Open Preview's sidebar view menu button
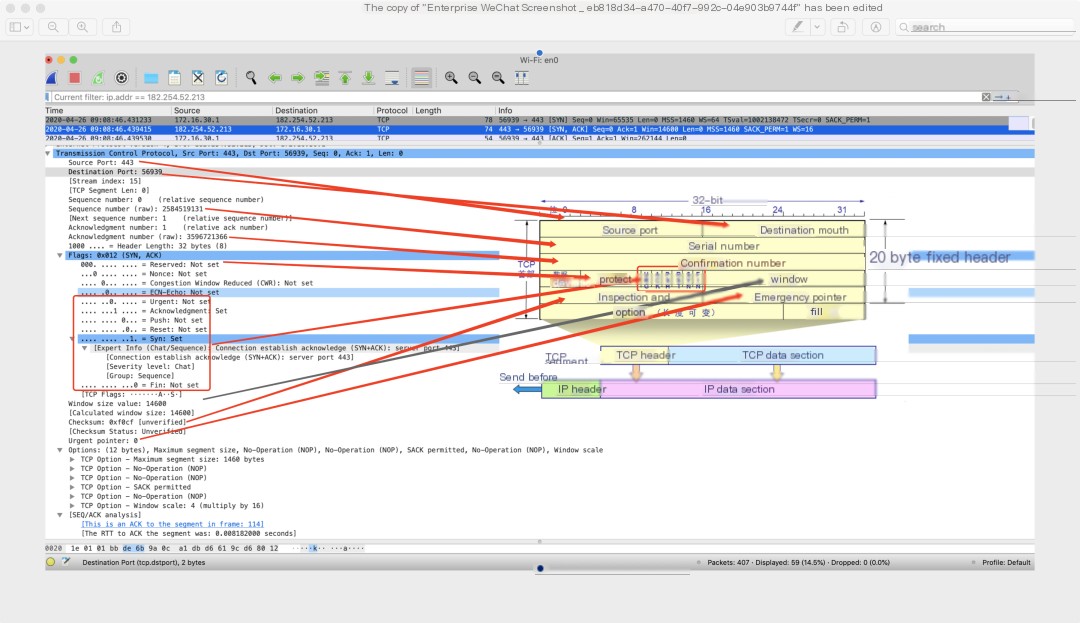The height and width of the screenshot is (623, 1080). point(19,27)
